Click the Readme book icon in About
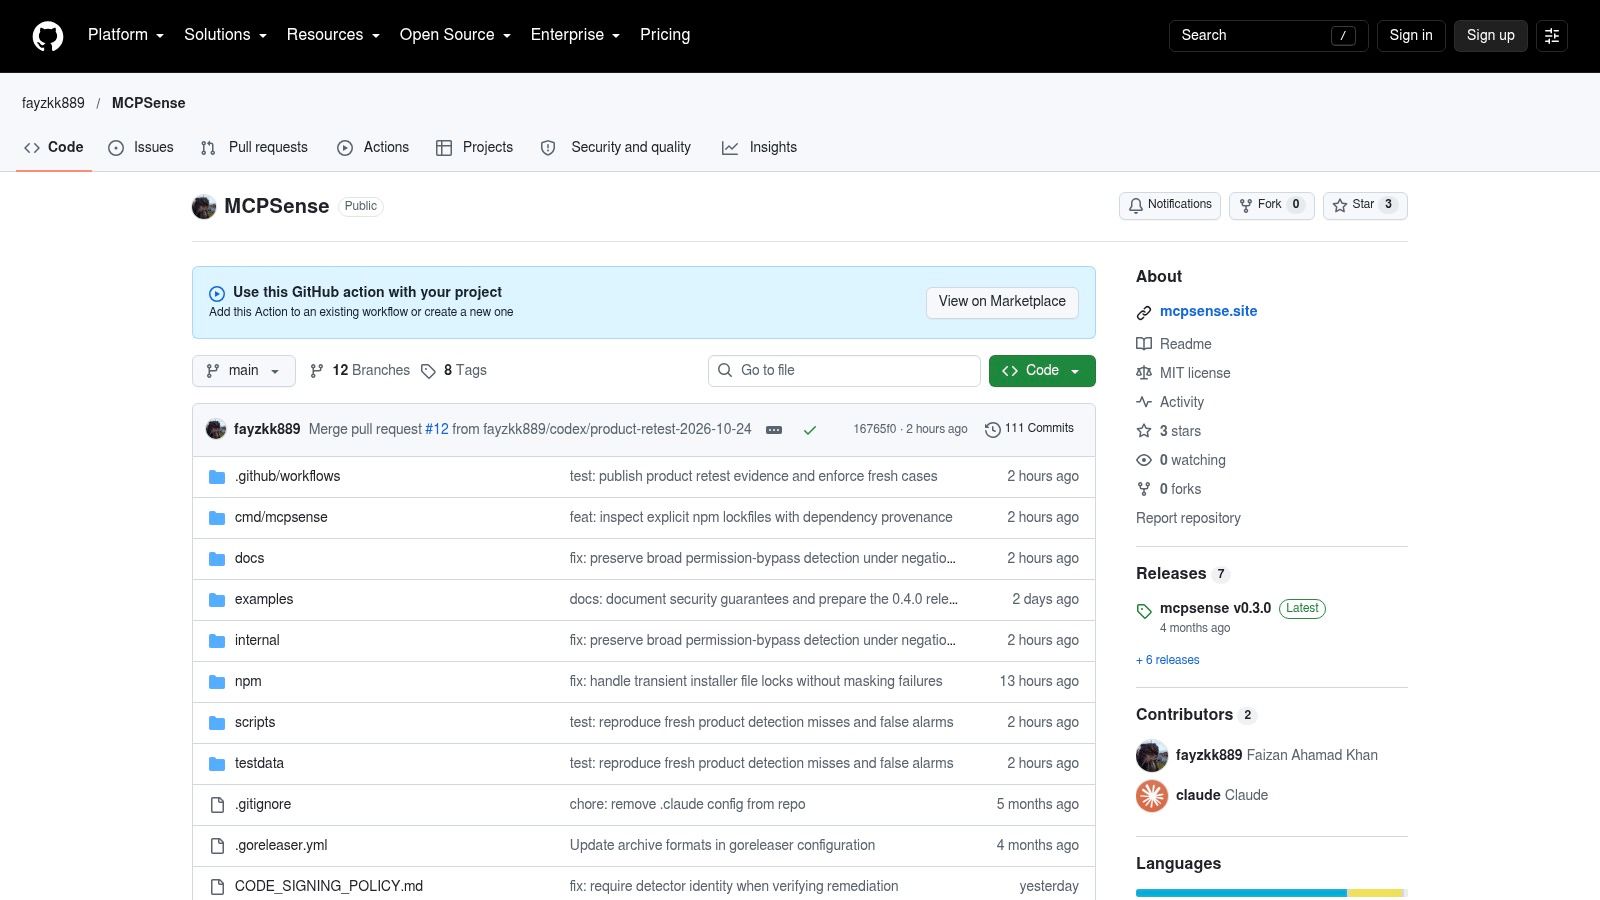 1144,344
